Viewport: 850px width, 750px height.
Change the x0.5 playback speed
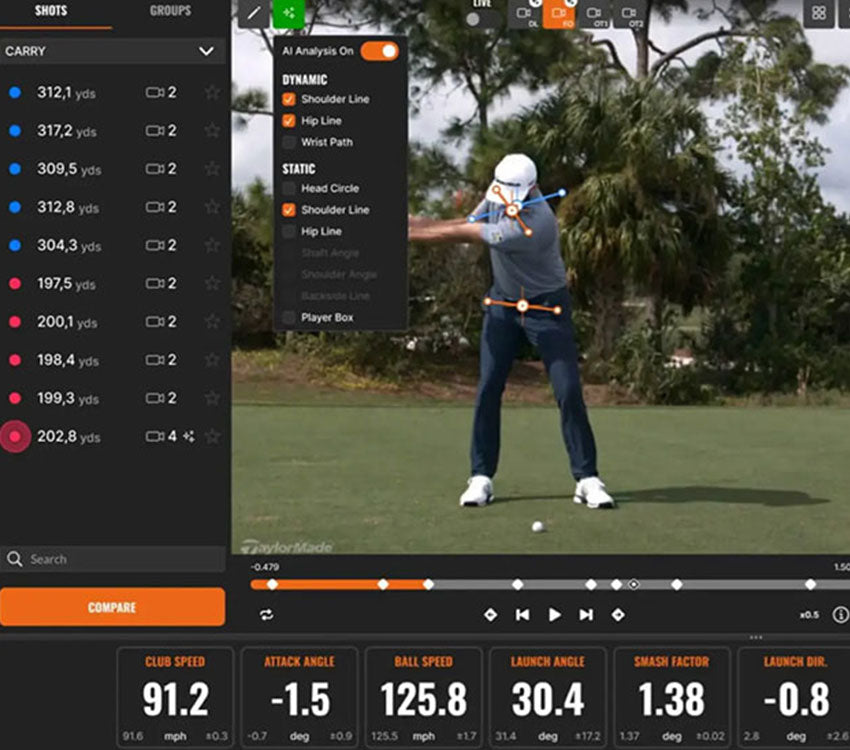[x=809, y=615]
